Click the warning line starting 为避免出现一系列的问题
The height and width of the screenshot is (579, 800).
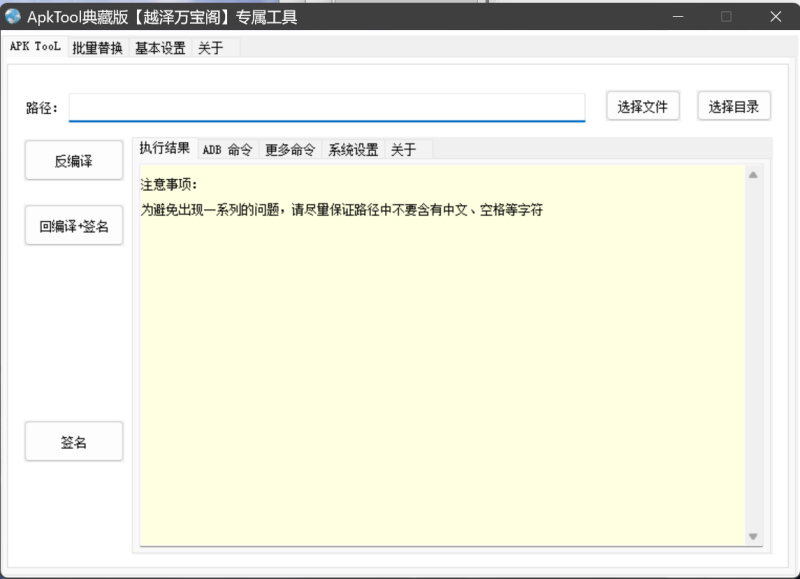(x=342, y=210)
